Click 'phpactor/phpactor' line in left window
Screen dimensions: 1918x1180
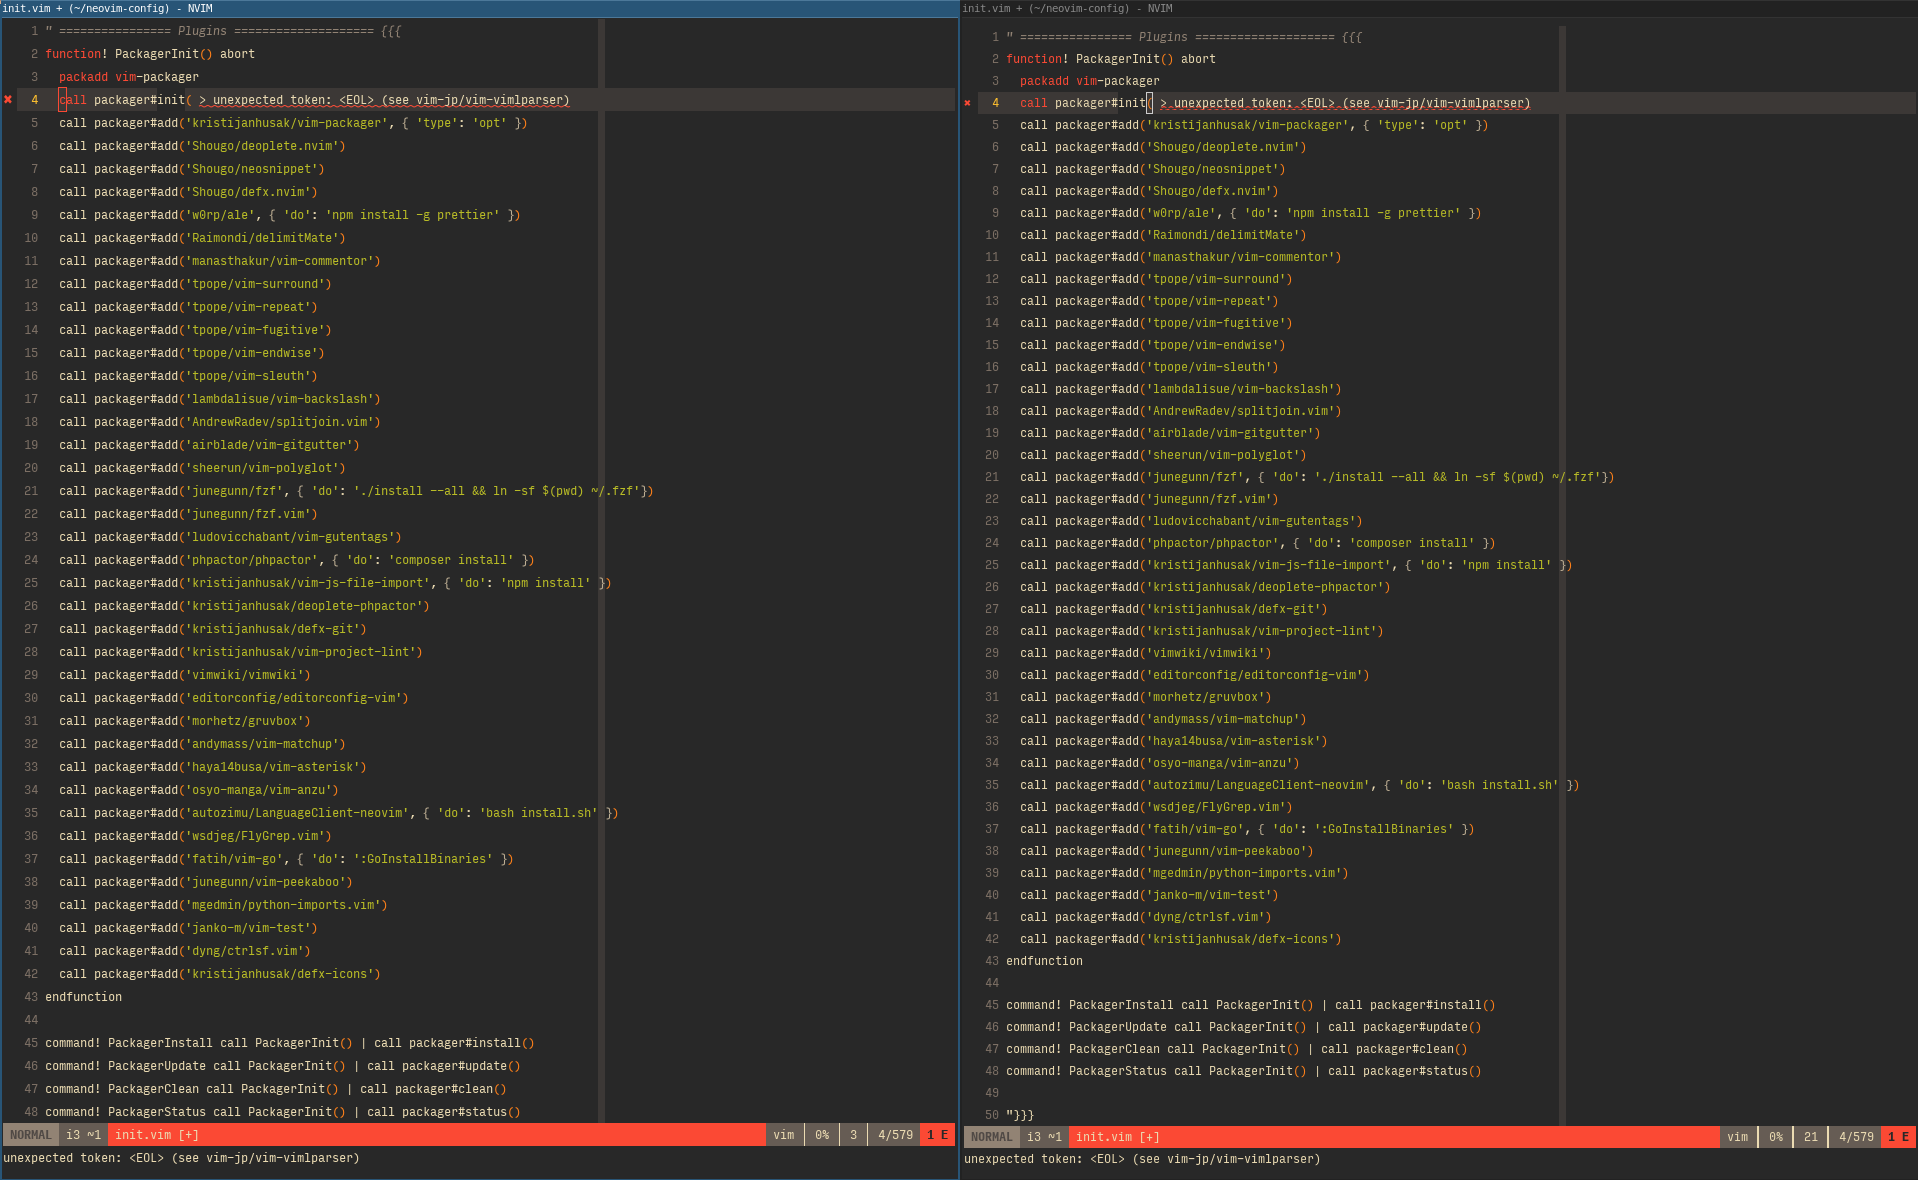(296, 560)
